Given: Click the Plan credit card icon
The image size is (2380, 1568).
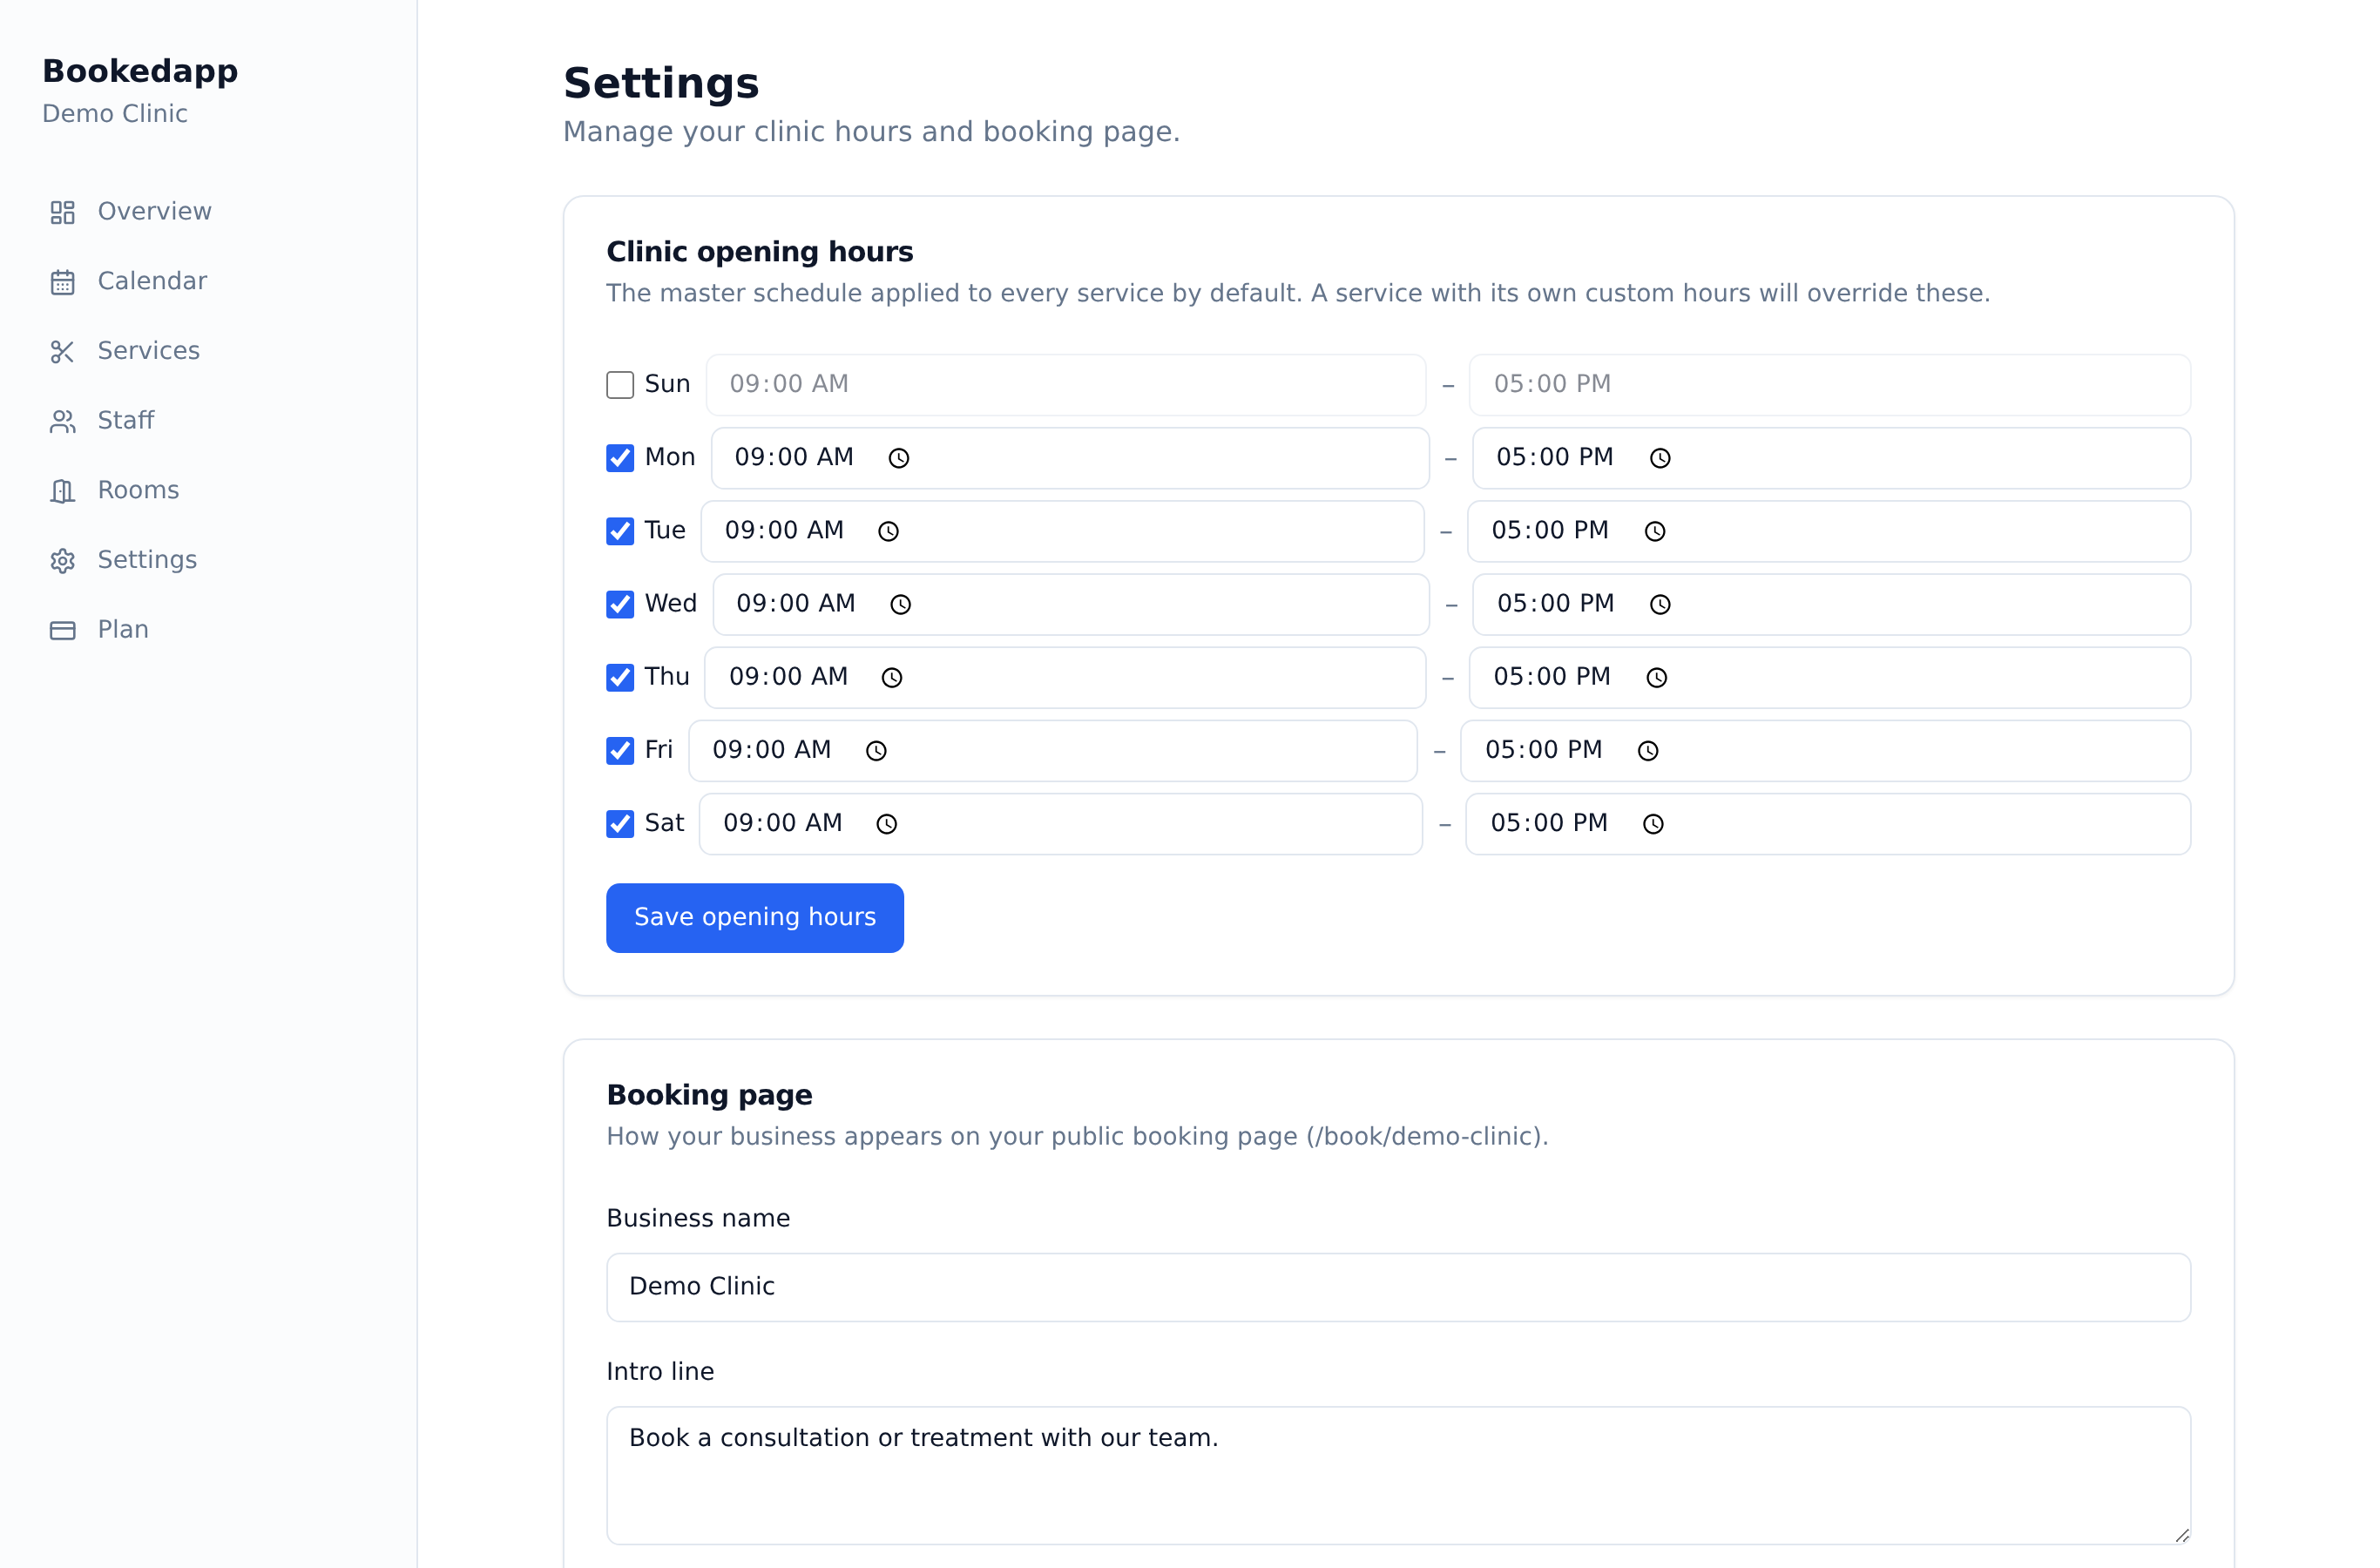Looking at the screenshot, I should [x=62, y=630].
